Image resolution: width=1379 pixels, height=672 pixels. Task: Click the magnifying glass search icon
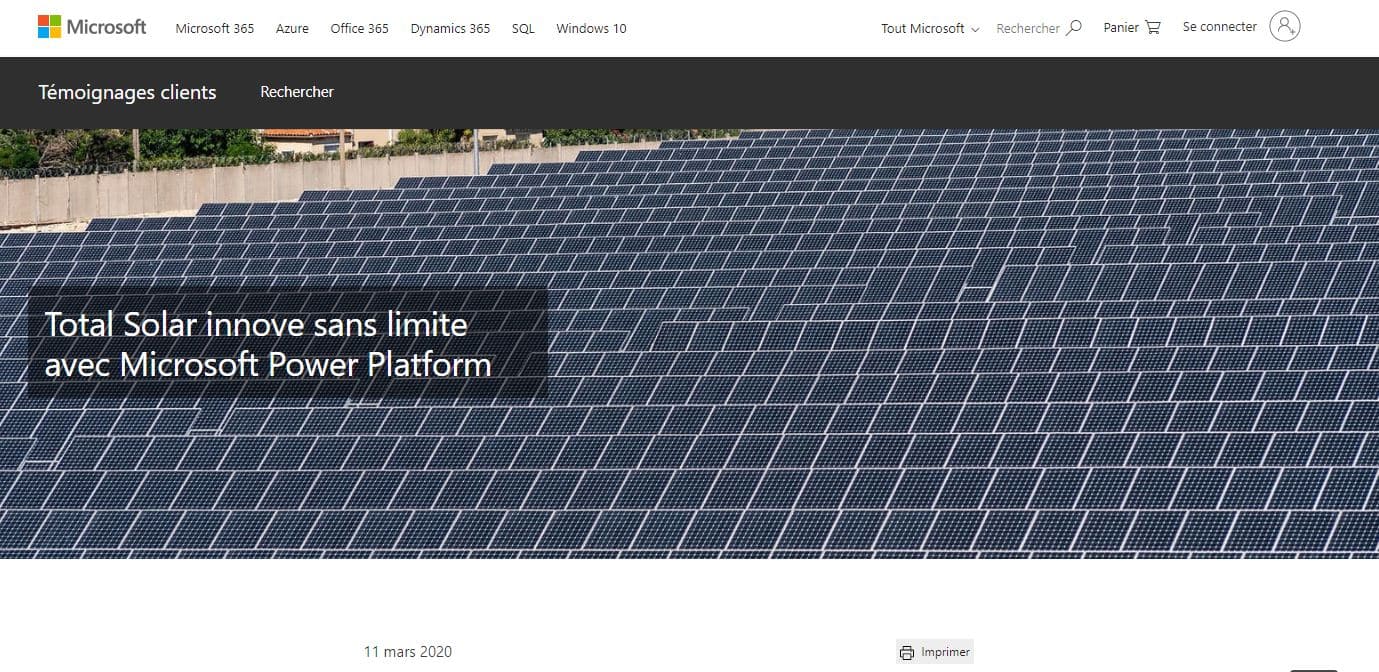click(1074, 28)
